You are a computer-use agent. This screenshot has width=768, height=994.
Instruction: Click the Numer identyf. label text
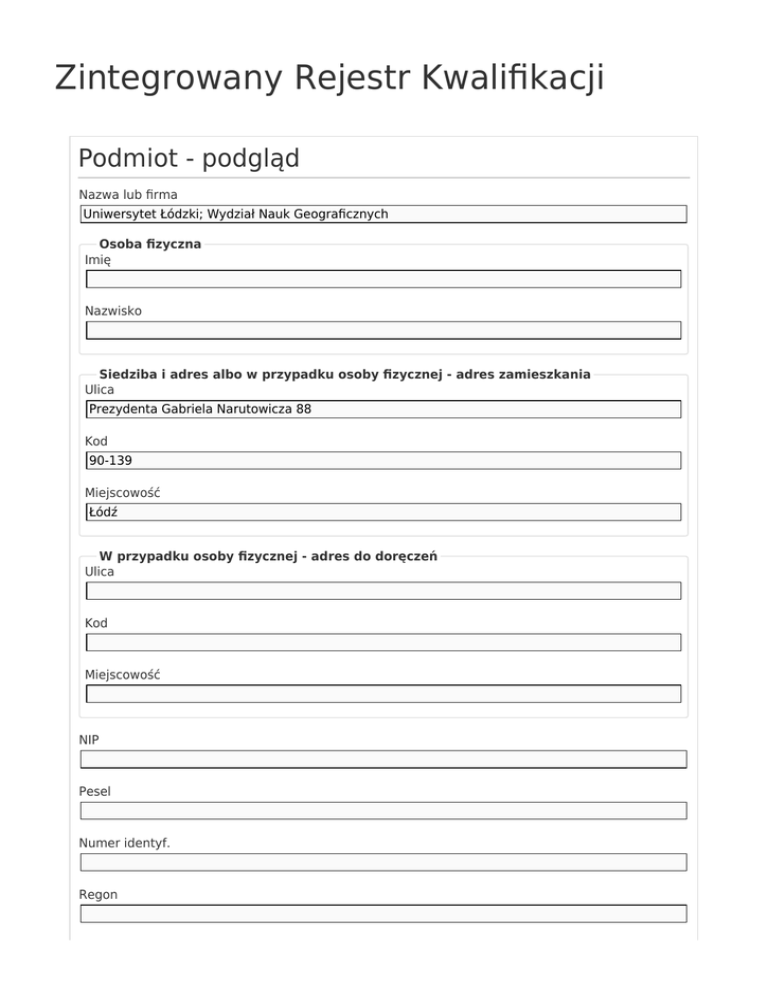[124, 843]
